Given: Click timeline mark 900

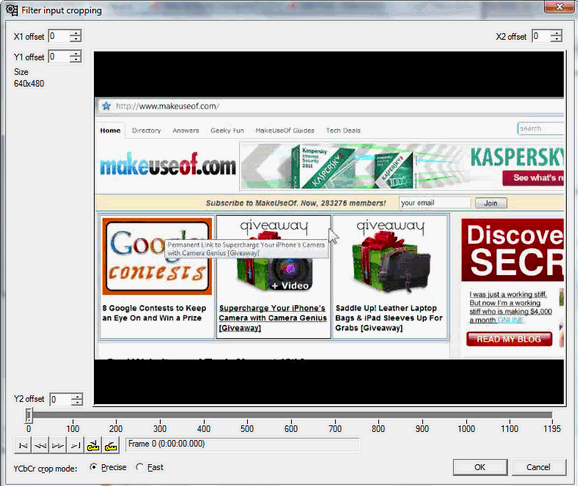Looking at the screenshot, I should tap(422, 428).
